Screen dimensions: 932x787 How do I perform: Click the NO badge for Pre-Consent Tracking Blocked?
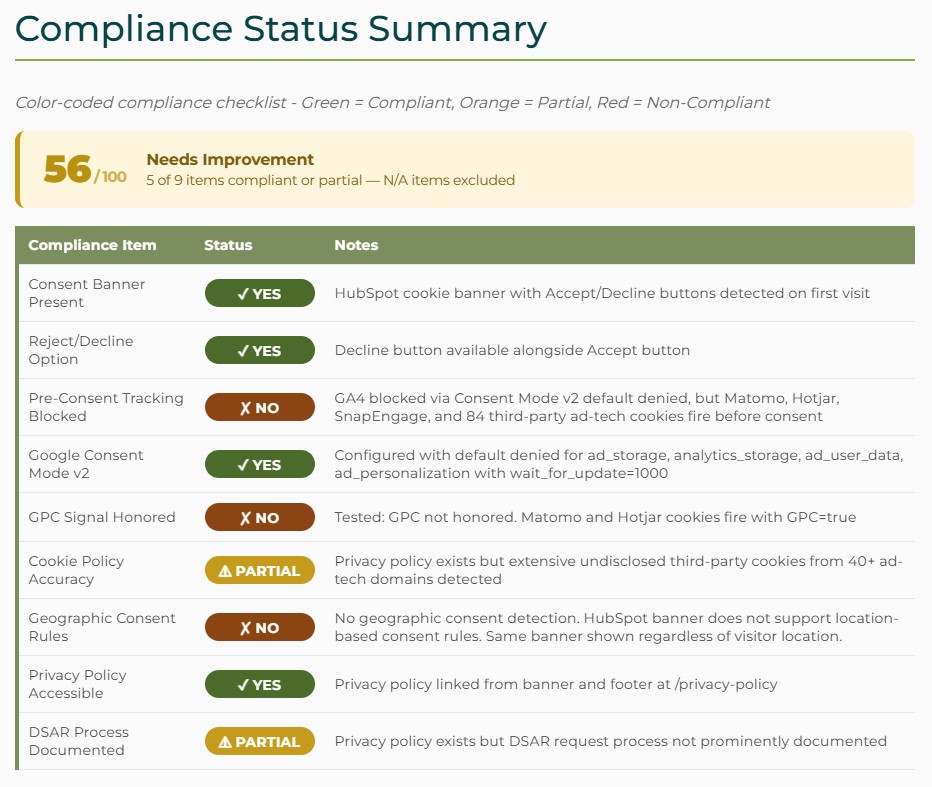click(x=260, y=406)
